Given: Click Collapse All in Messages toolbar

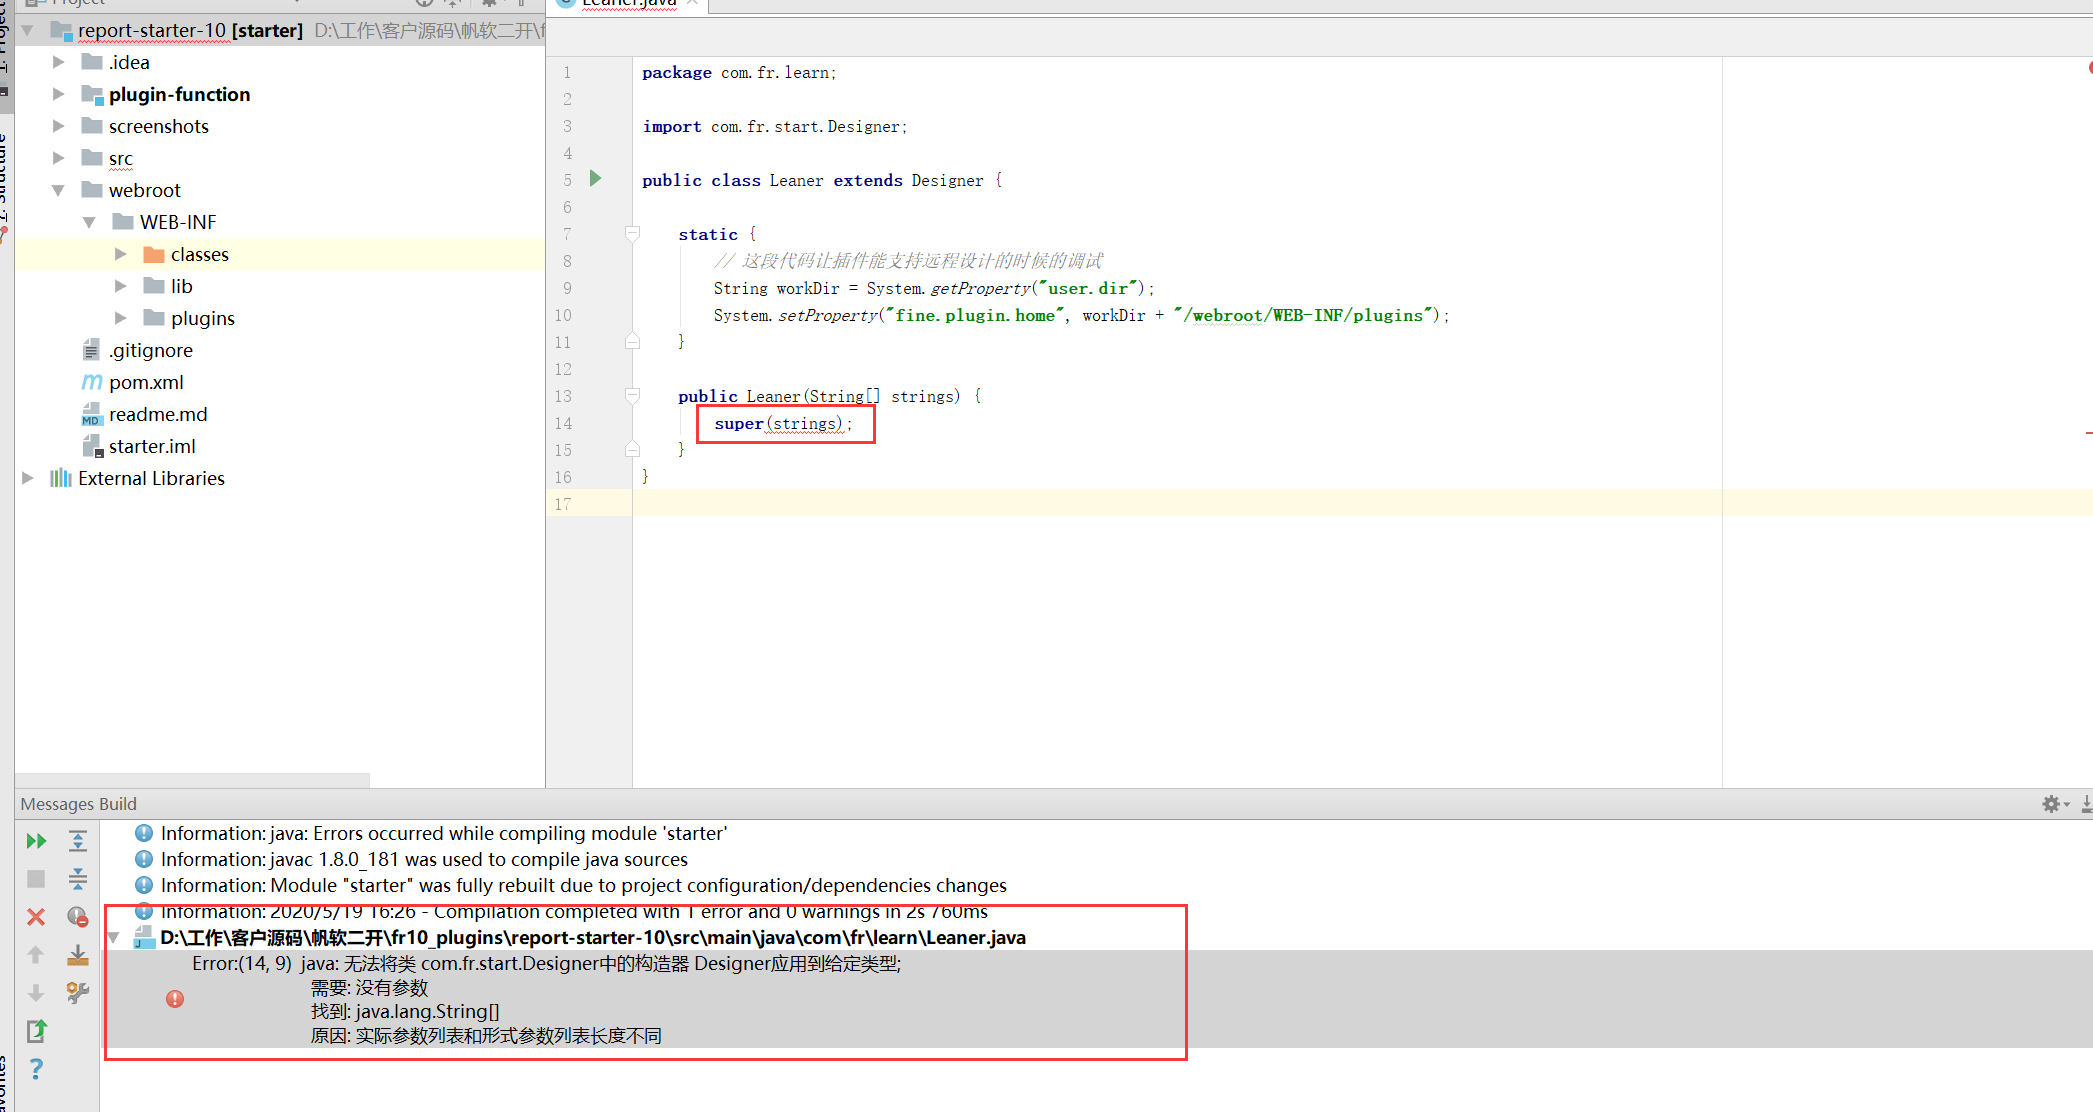Looking at the screenshot, I should [78, 879].
